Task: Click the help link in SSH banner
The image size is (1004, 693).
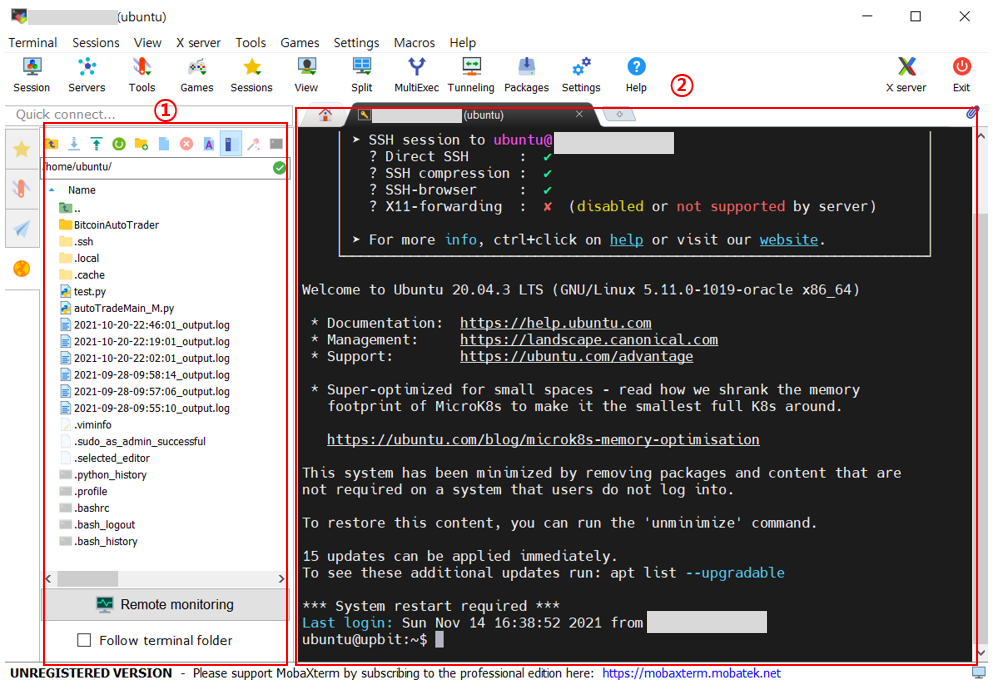Action: coord(626,240)
